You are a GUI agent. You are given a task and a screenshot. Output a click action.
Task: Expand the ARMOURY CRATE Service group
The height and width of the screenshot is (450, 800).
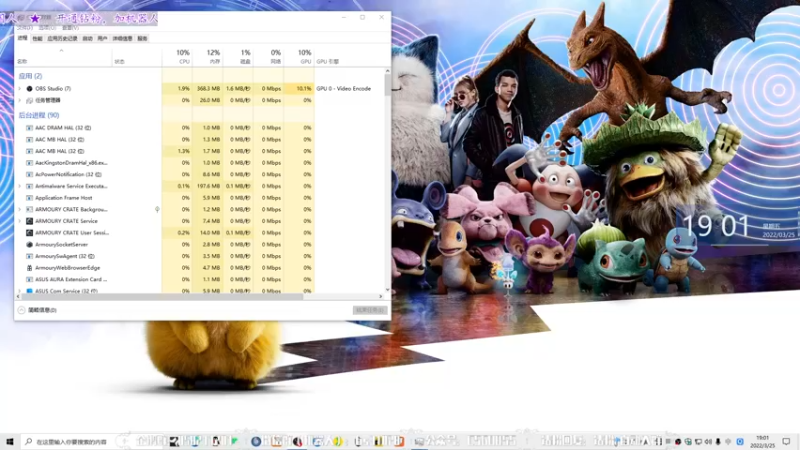point(20,221)
